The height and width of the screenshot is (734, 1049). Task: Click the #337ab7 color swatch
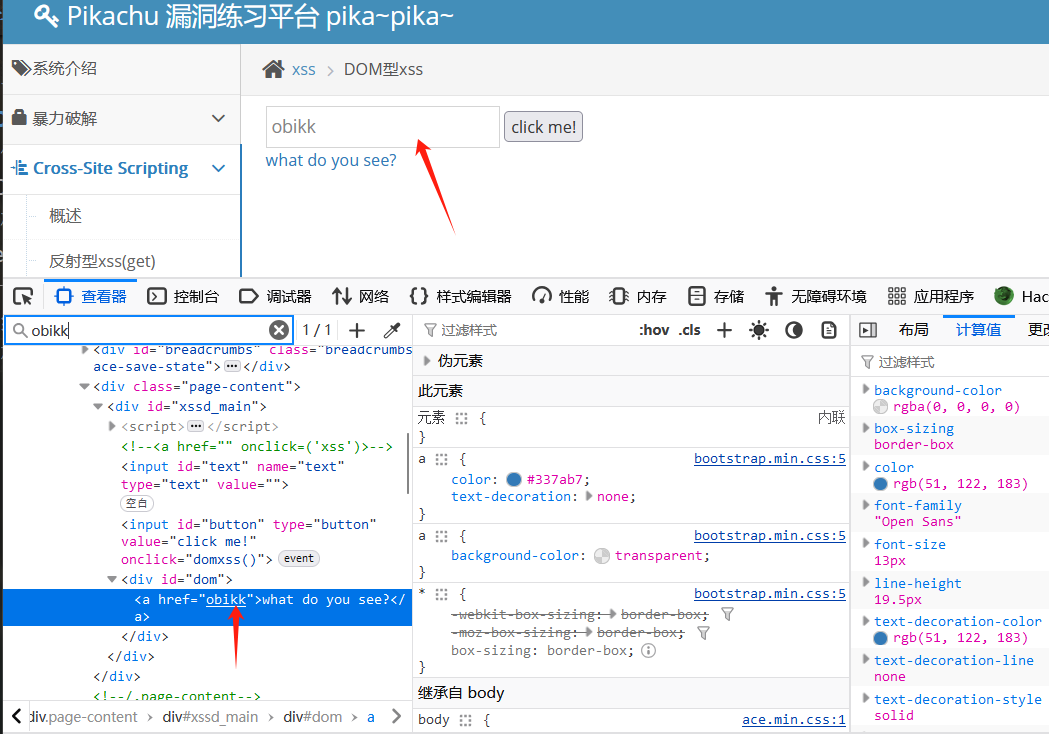[514, 479]
